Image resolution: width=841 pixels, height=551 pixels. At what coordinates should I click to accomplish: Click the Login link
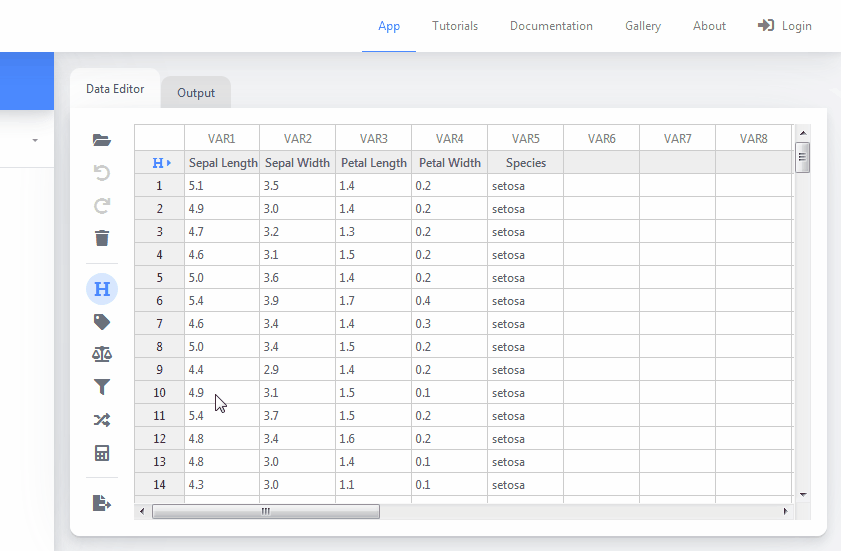tap(785, 26)
